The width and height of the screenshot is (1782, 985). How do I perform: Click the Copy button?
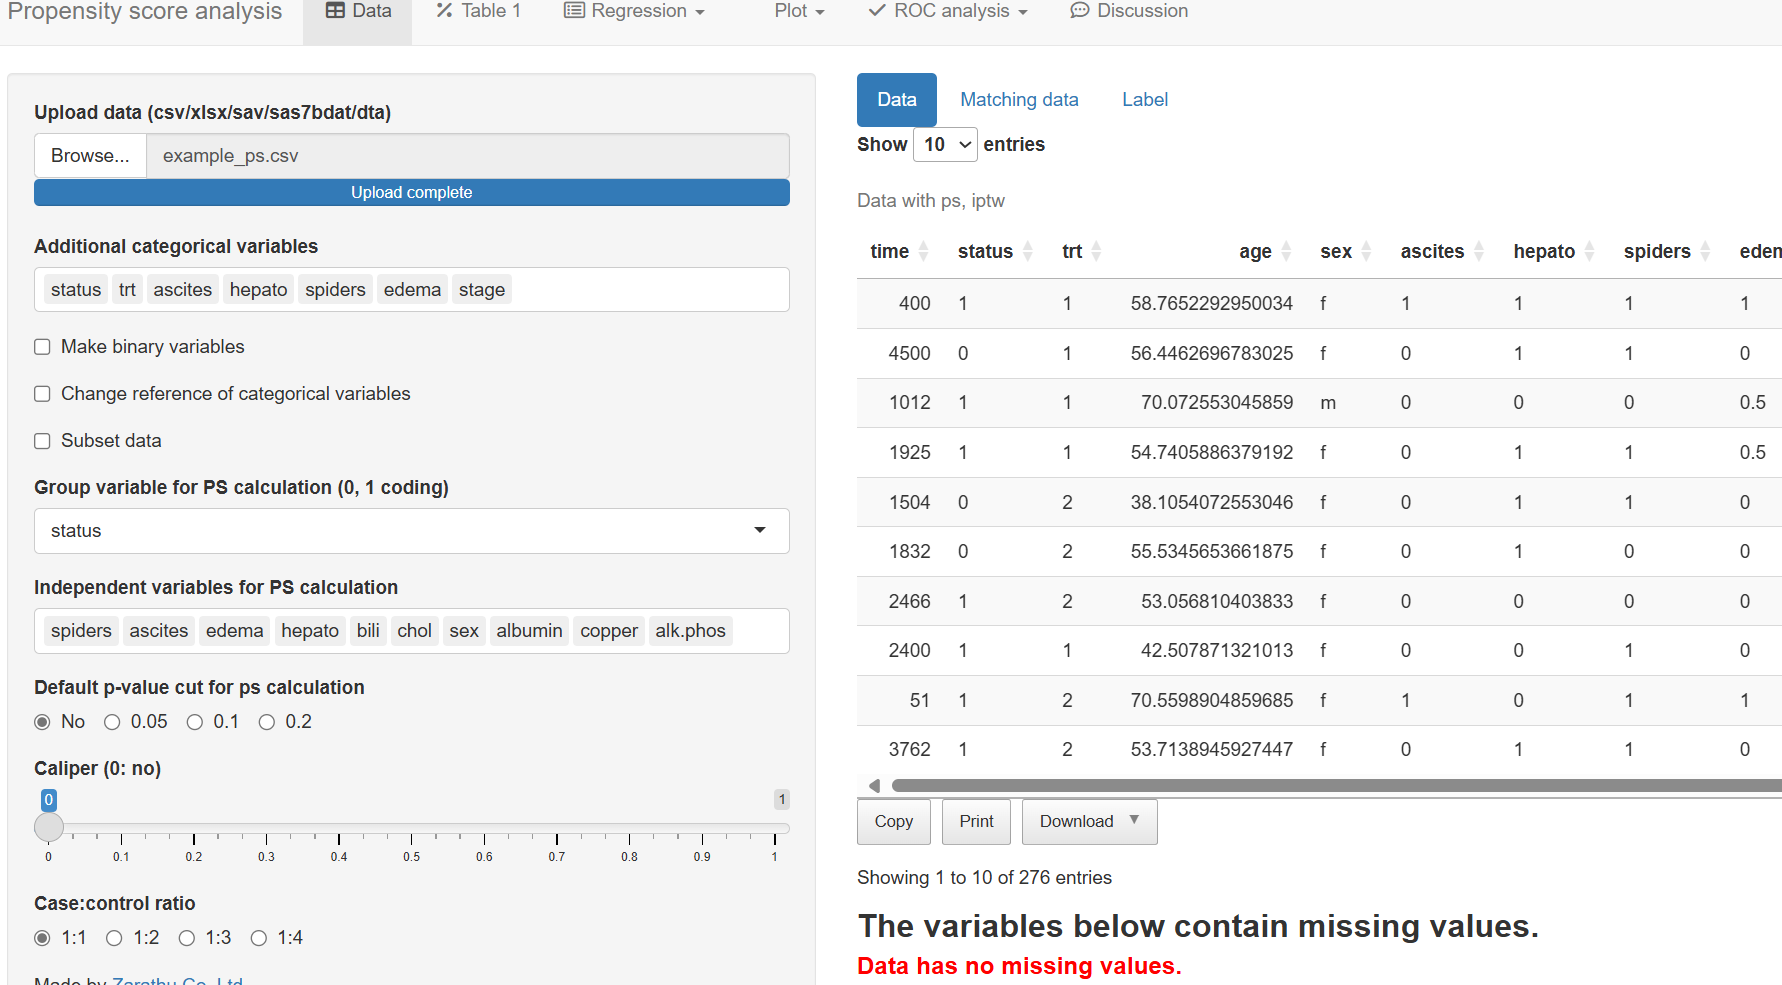click(x=893, y=822)
